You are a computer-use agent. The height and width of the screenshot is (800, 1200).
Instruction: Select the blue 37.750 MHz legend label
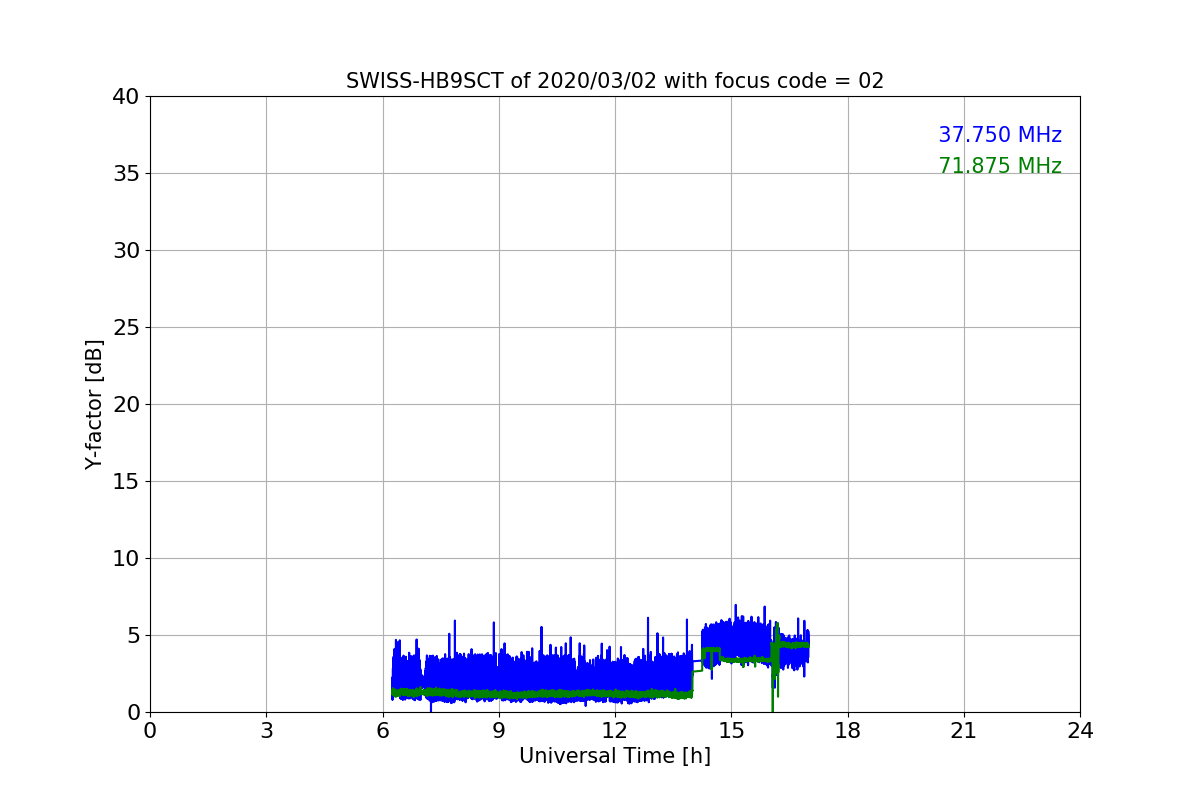(1000, 135)
